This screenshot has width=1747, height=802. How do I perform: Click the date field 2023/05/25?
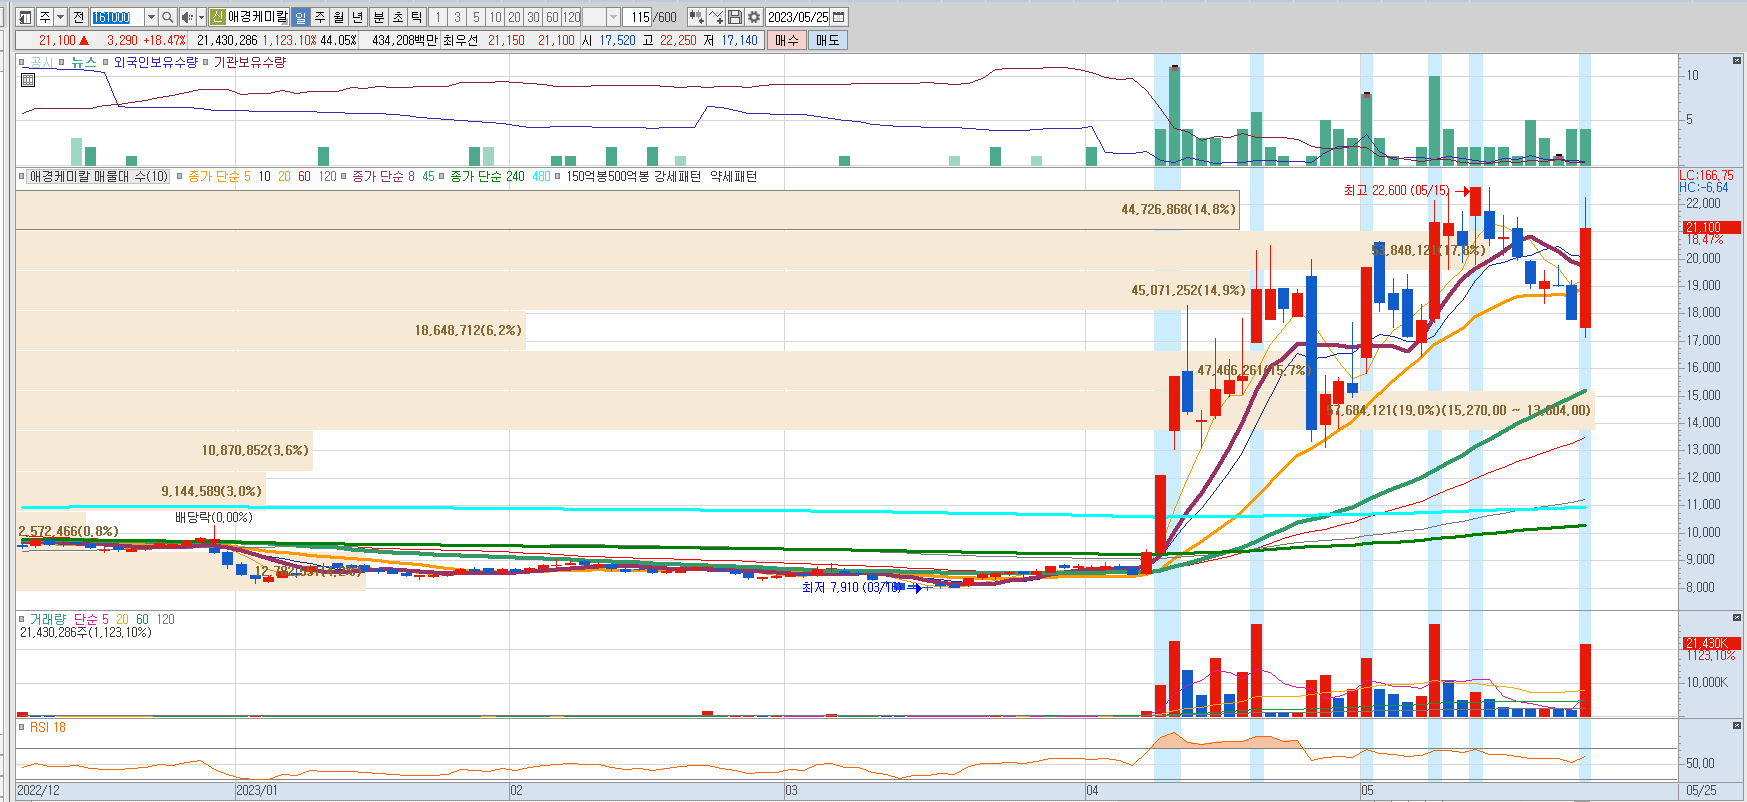click(x=798, y=17)
